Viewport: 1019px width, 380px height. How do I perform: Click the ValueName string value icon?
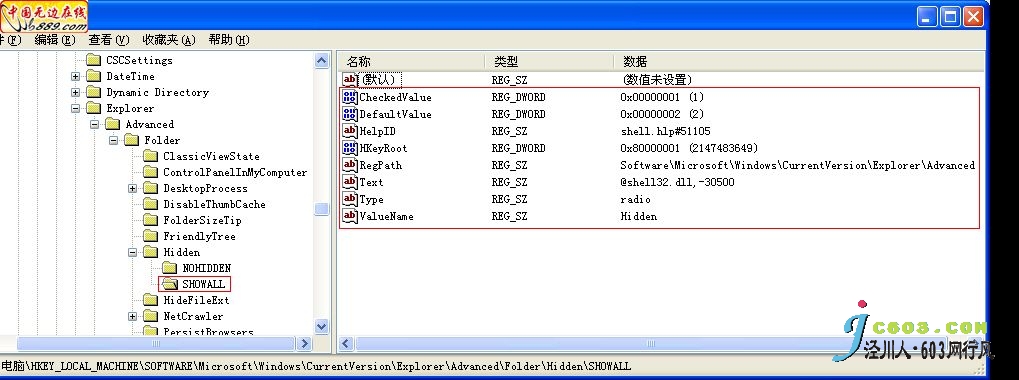click(x=350, y=216)
